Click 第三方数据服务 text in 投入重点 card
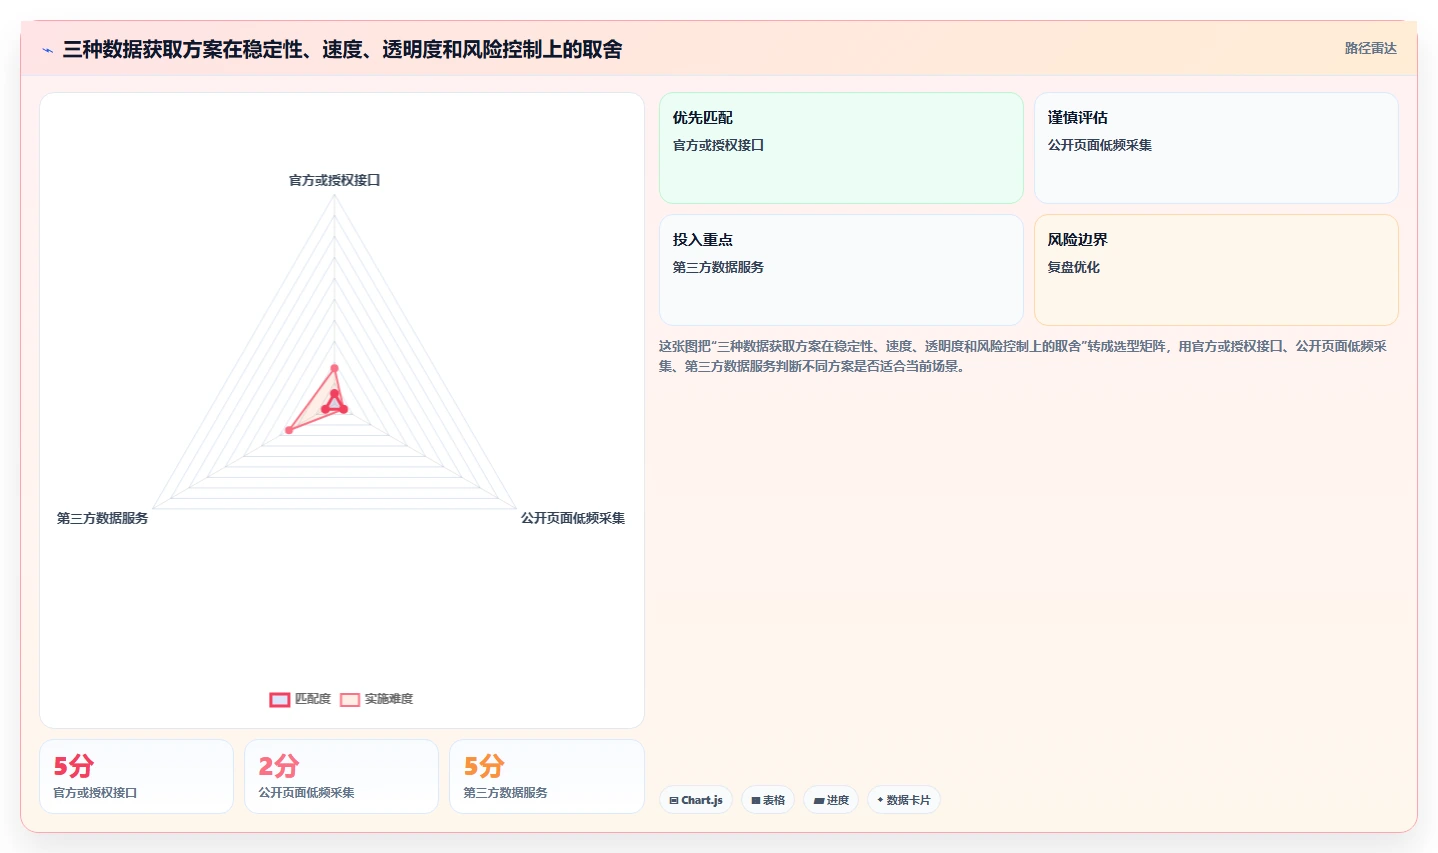 click(x=718, y=267)
